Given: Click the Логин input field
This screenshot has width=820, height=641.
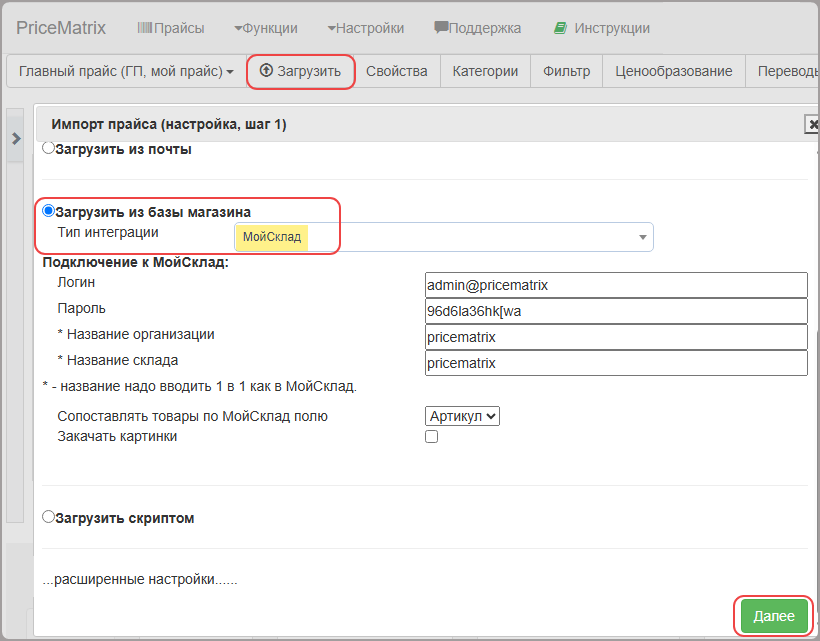Looking at the screenshot, I should [616, 285].
